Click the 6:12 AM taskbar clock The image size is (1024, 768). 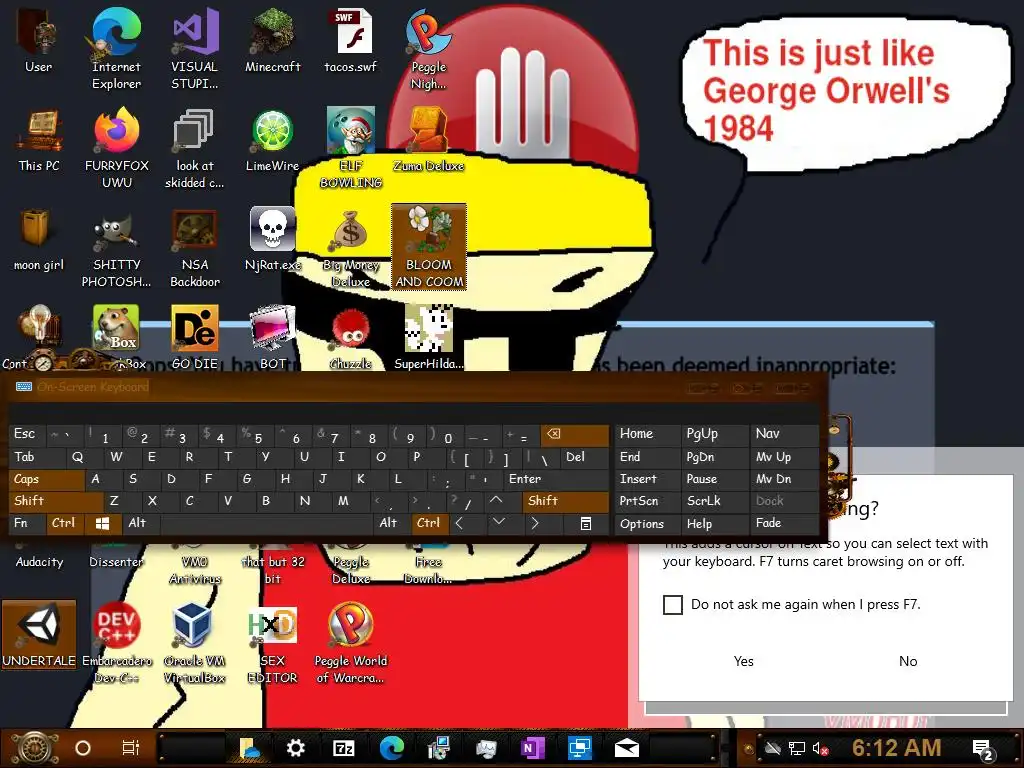897,748
